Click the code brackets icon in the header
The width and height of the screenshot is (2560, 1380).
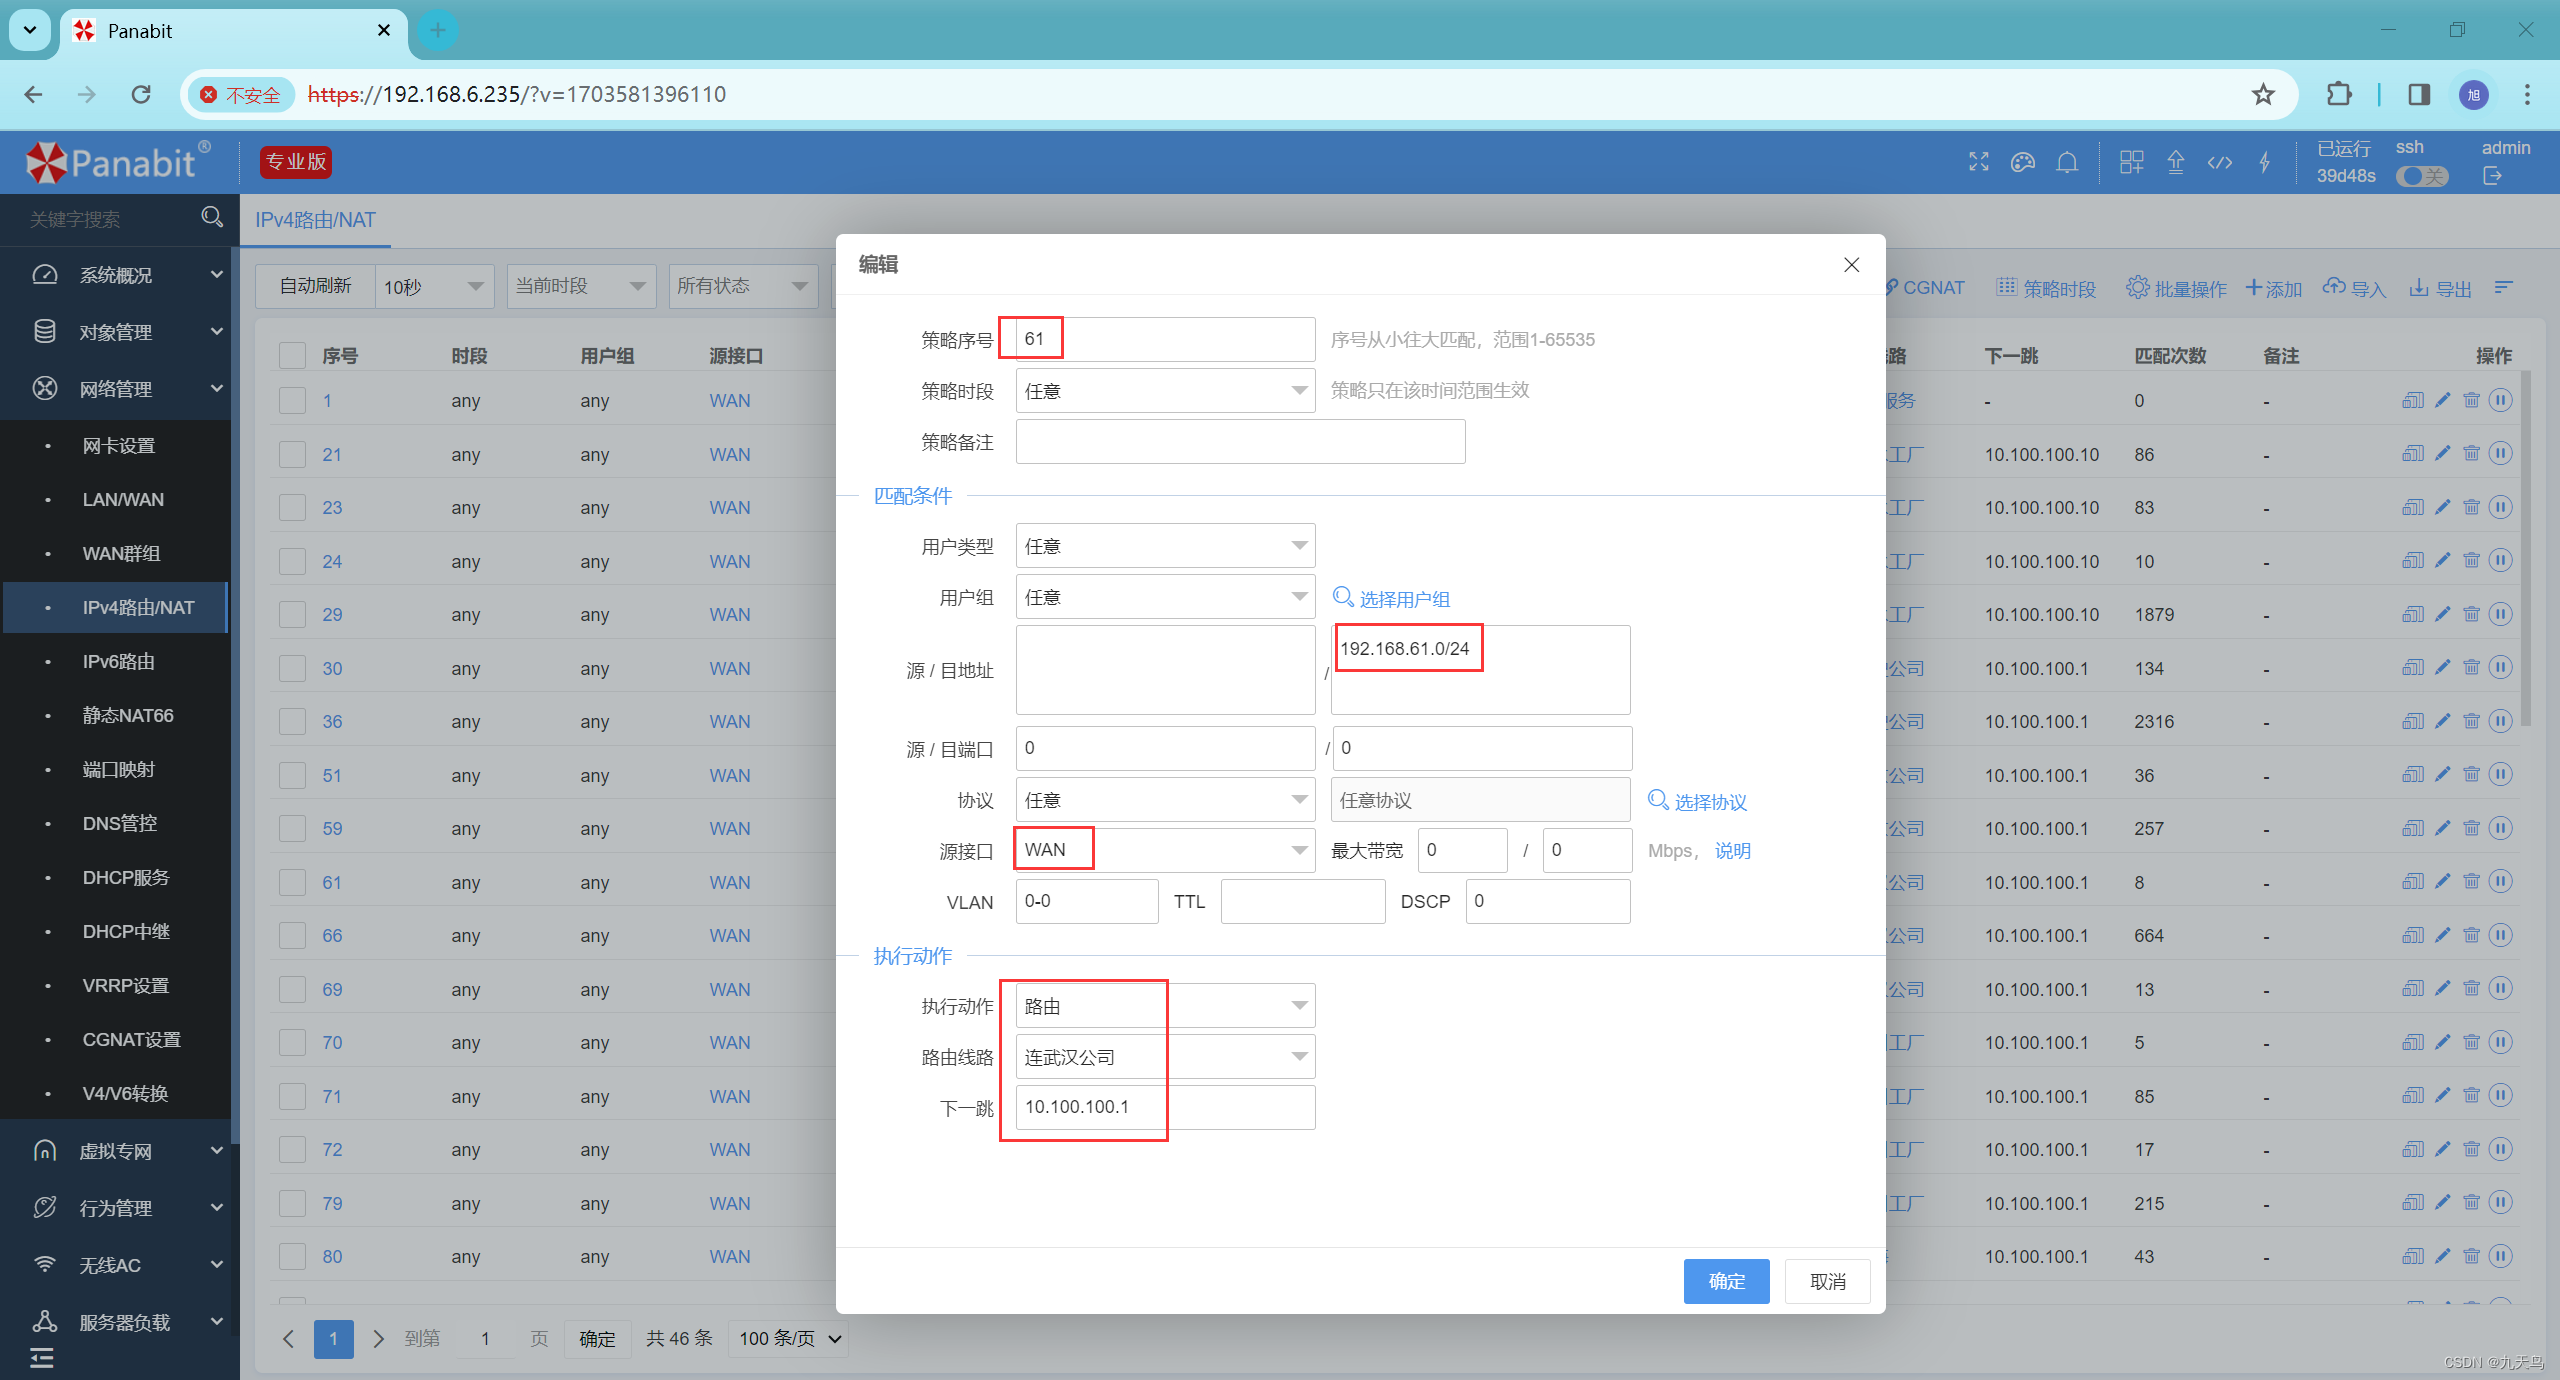(2219, 162)
